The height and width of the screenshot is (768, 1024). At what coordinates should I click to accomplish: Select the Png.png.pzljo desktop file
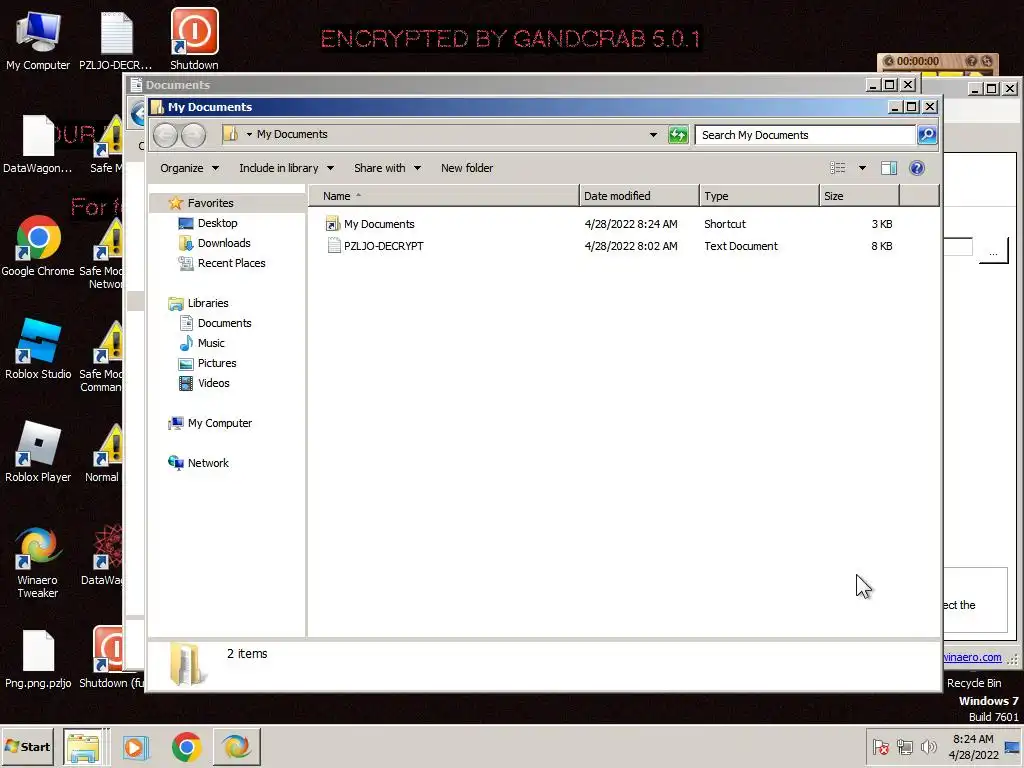click(38, 660)
